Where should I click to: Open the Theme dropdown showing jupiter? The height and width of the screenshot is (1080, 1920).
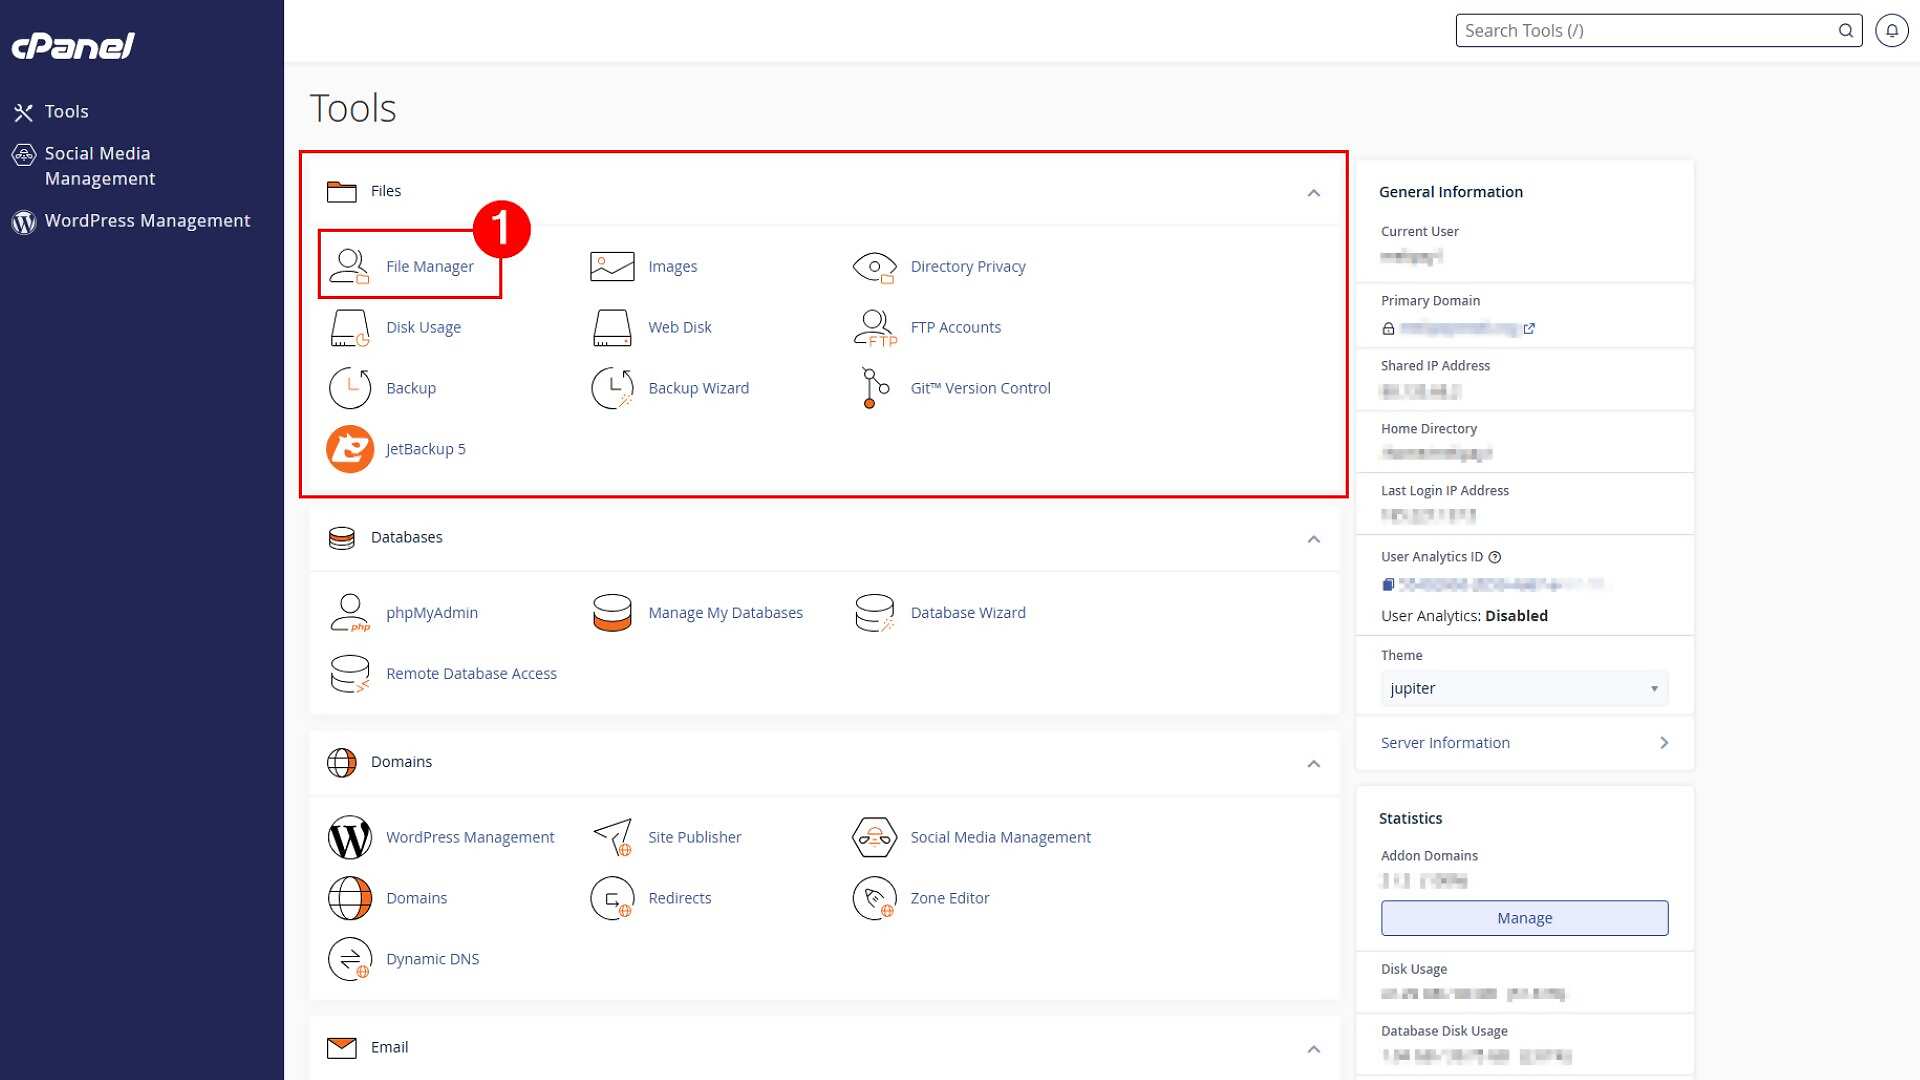click(x=1524, y=688)
